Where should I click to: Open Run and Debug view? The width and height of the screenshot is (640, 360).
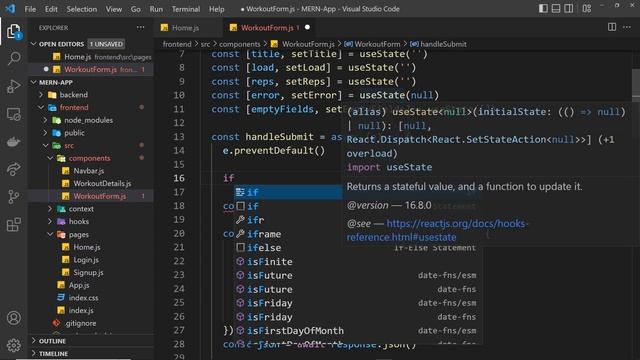point(13,86)
